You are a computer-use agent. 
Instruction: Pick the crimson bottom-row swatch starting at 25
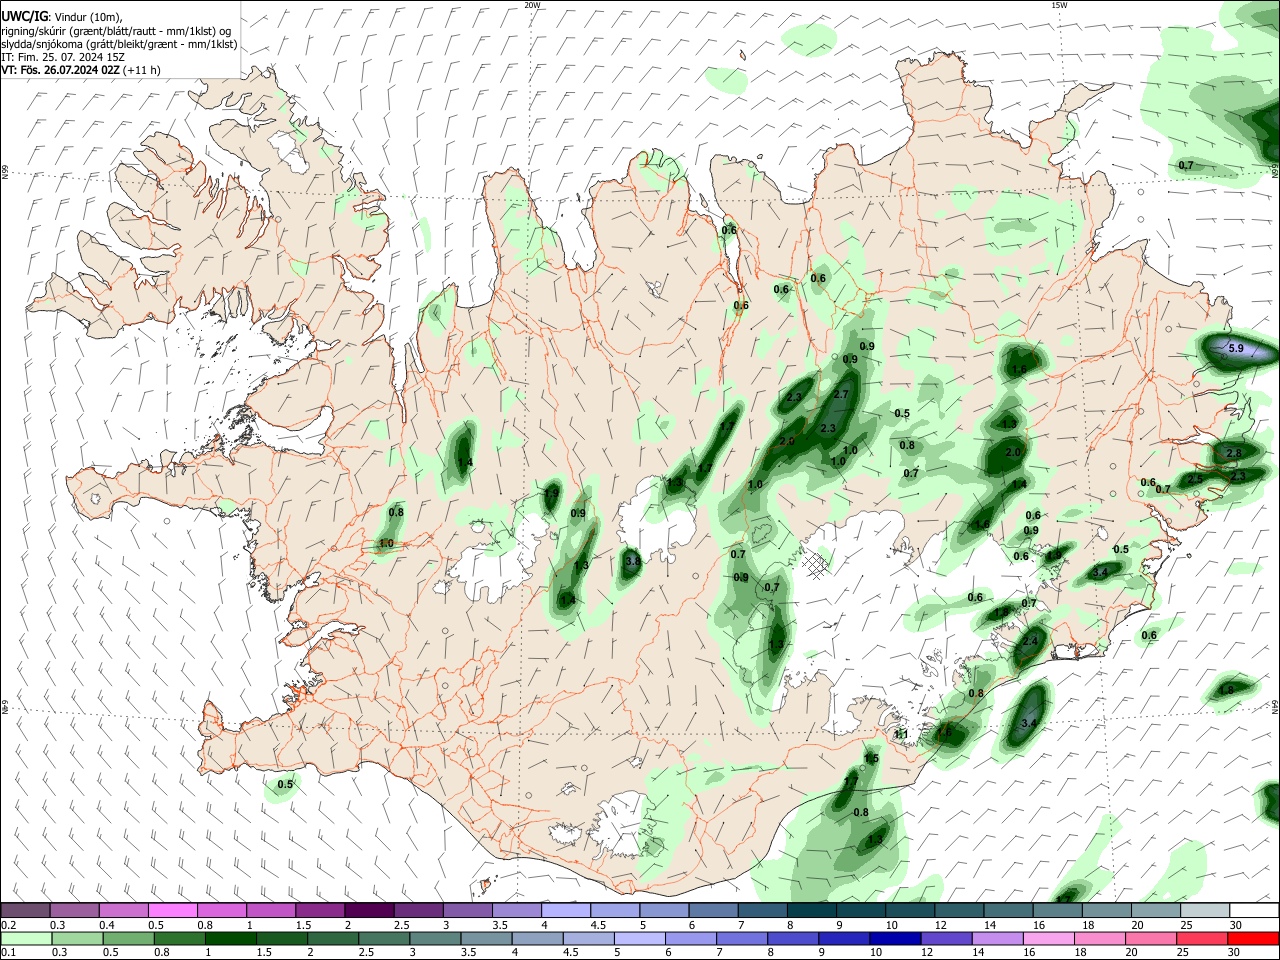(1201, 938)
